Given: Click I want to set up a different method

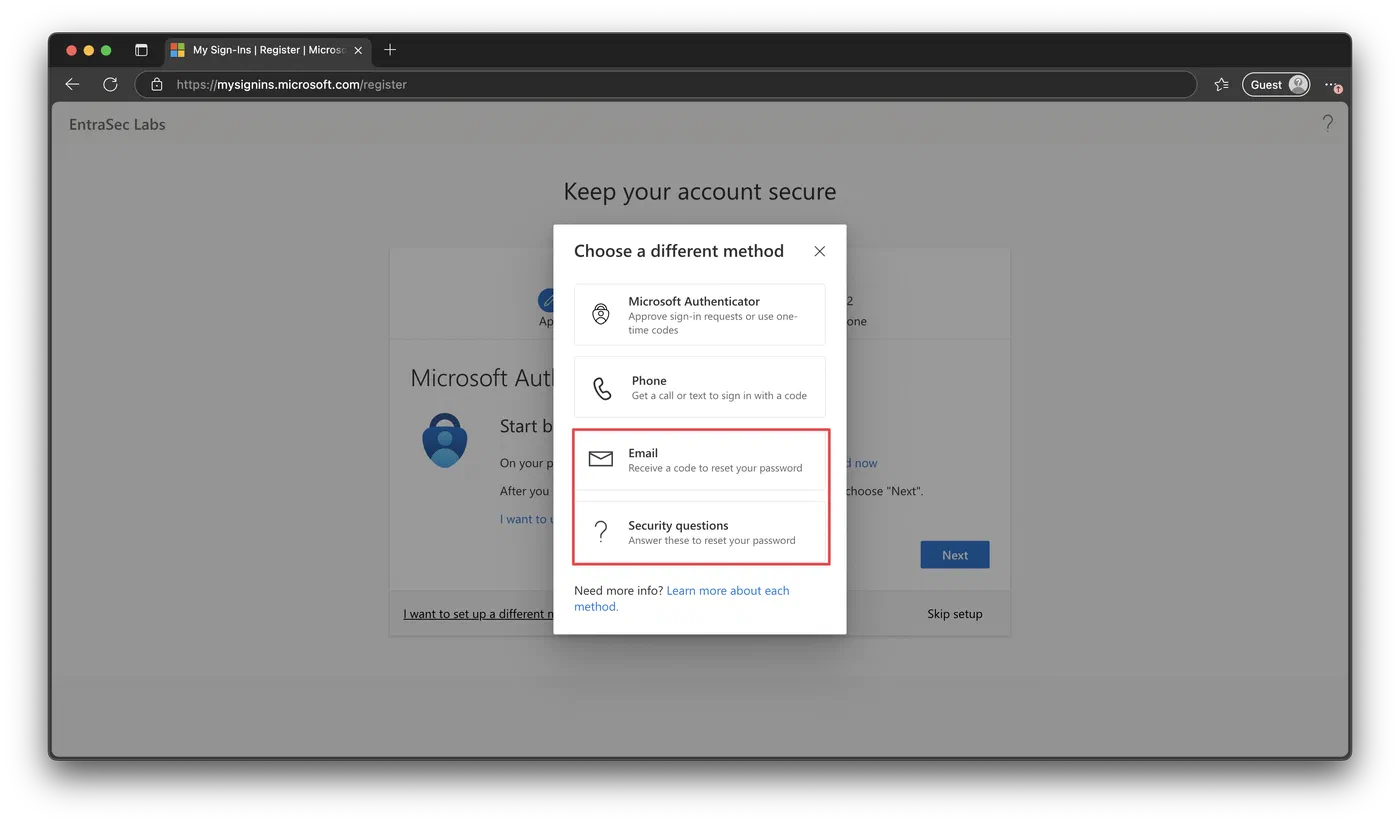Looking at the screenshot, I should 478,614.
